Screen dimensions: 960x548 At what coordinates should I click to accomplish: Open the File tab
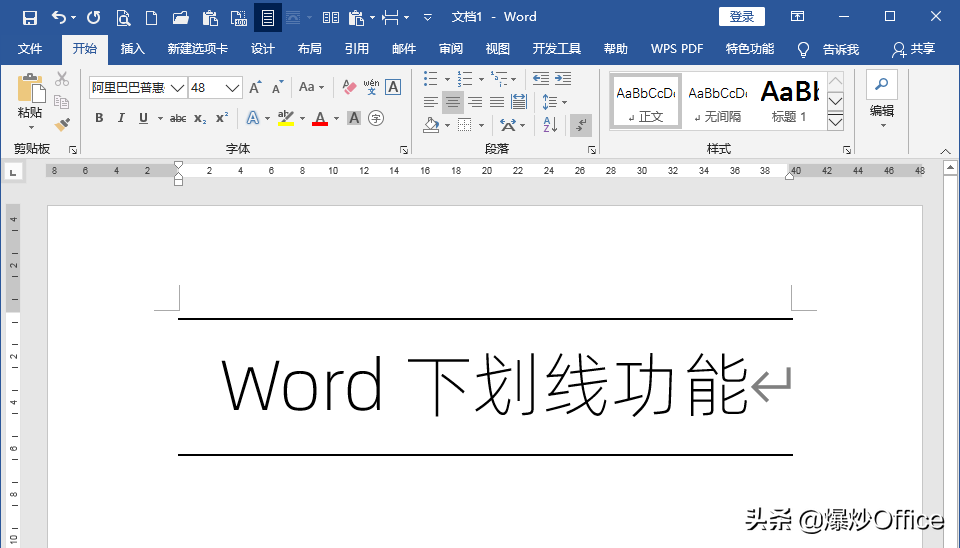30,49
